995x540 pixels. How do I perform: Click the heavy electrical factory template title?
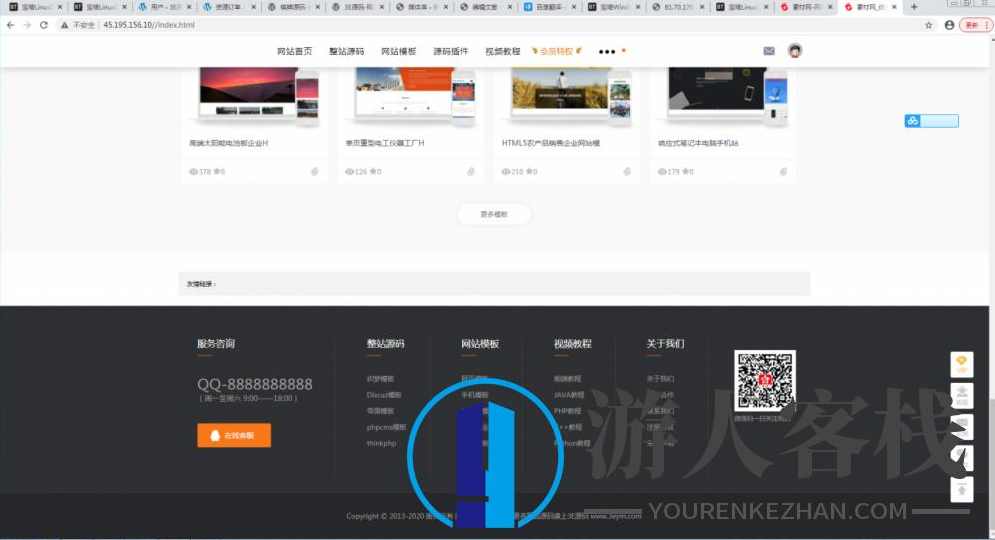(385, 143)
